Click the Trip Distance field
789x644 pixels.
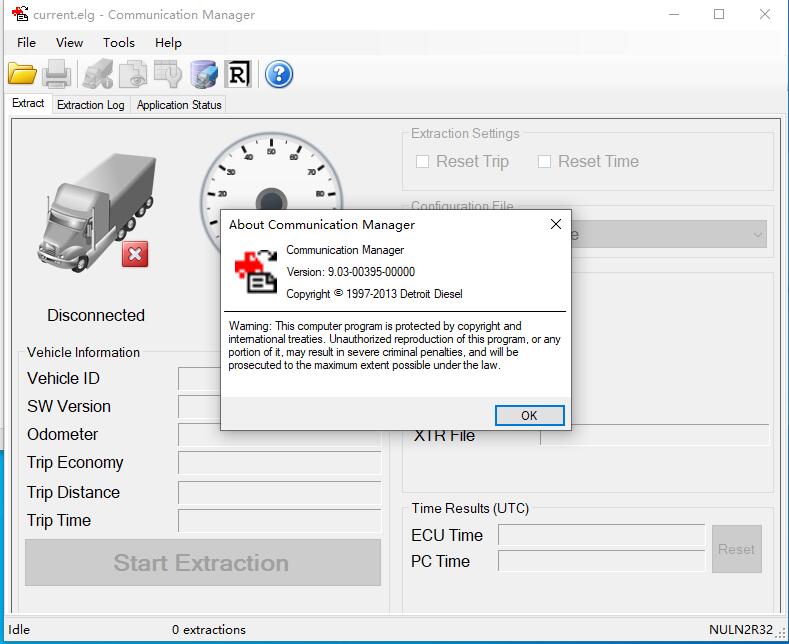[279, 492]
